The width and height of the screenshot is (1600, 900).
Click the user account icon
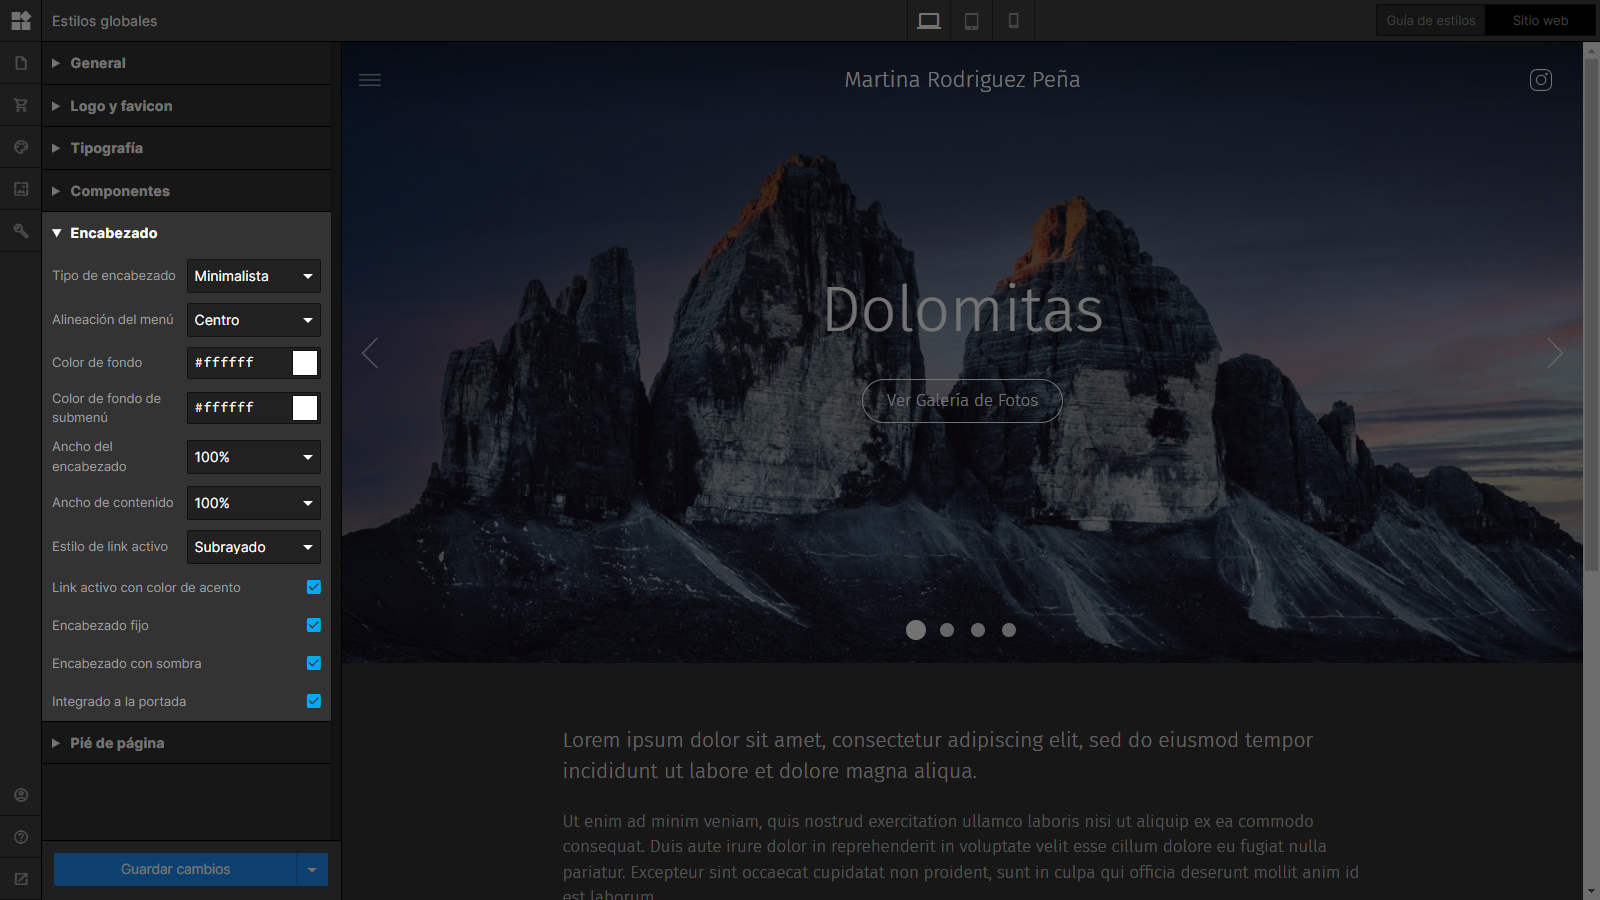click(20, 795)
